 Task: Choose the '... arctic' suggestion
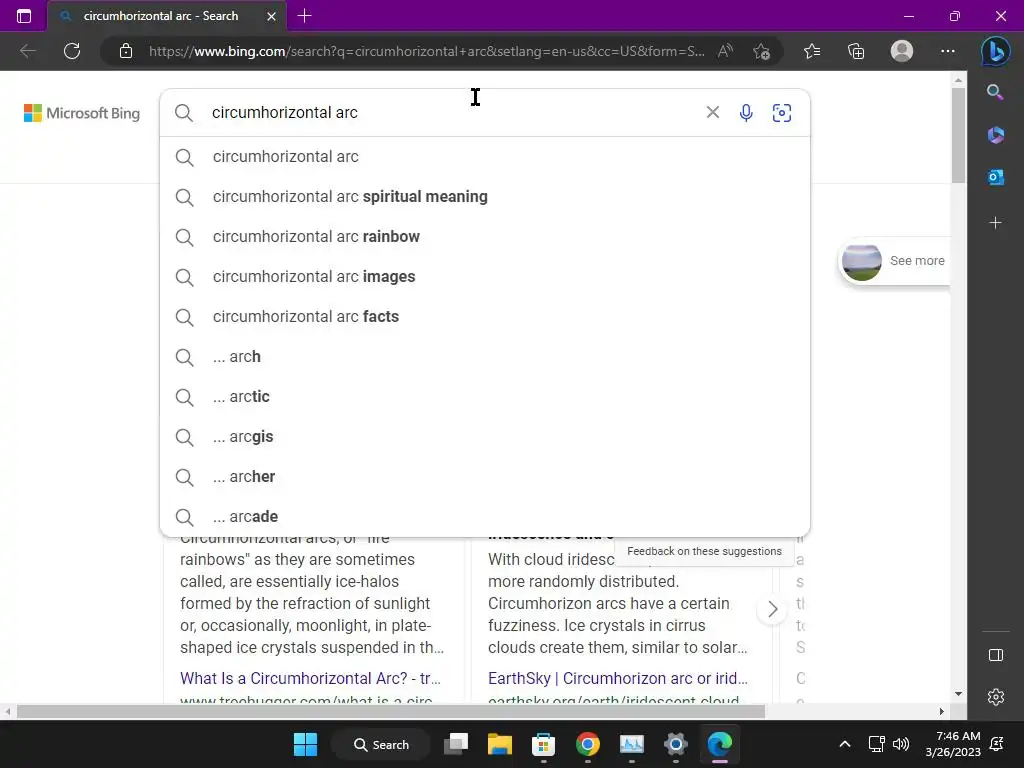485,396
